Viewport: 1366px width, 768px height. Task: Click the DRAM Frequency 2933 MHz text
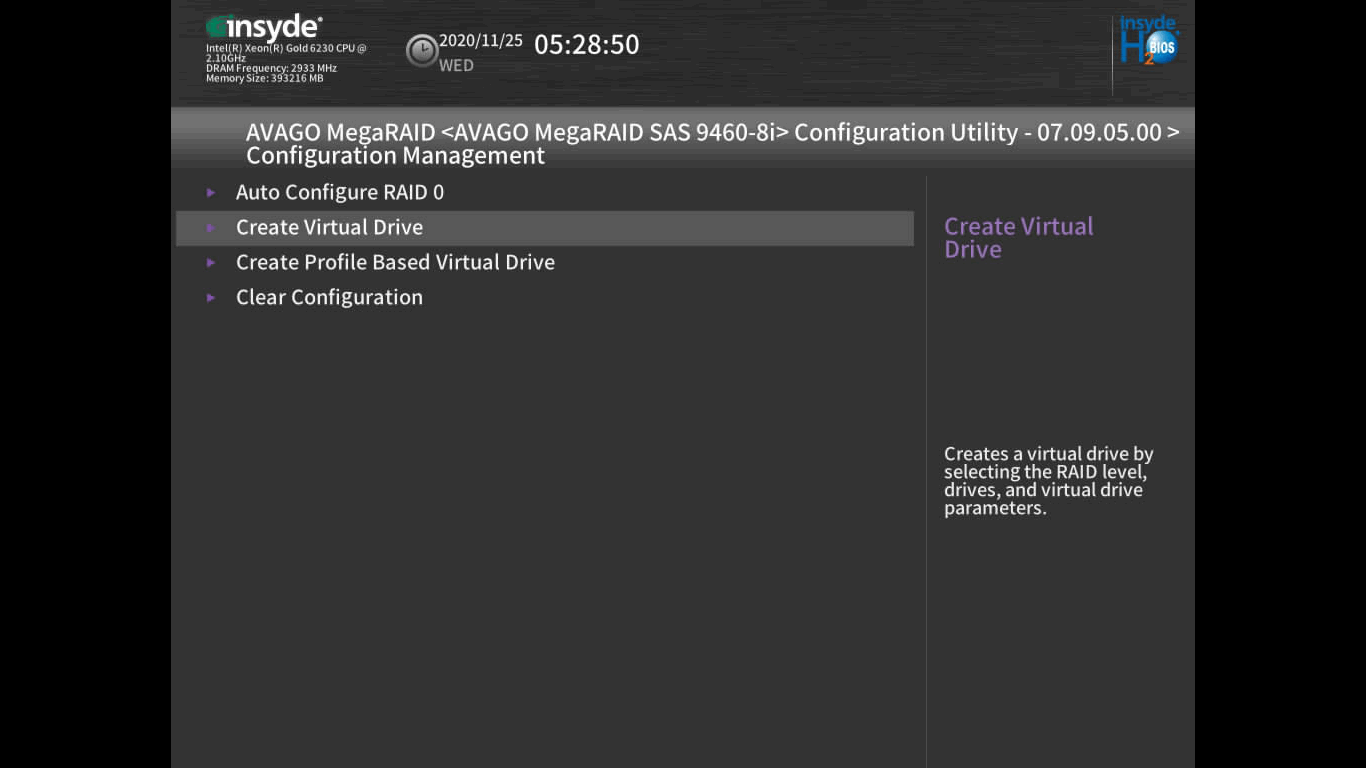[271, 68]
